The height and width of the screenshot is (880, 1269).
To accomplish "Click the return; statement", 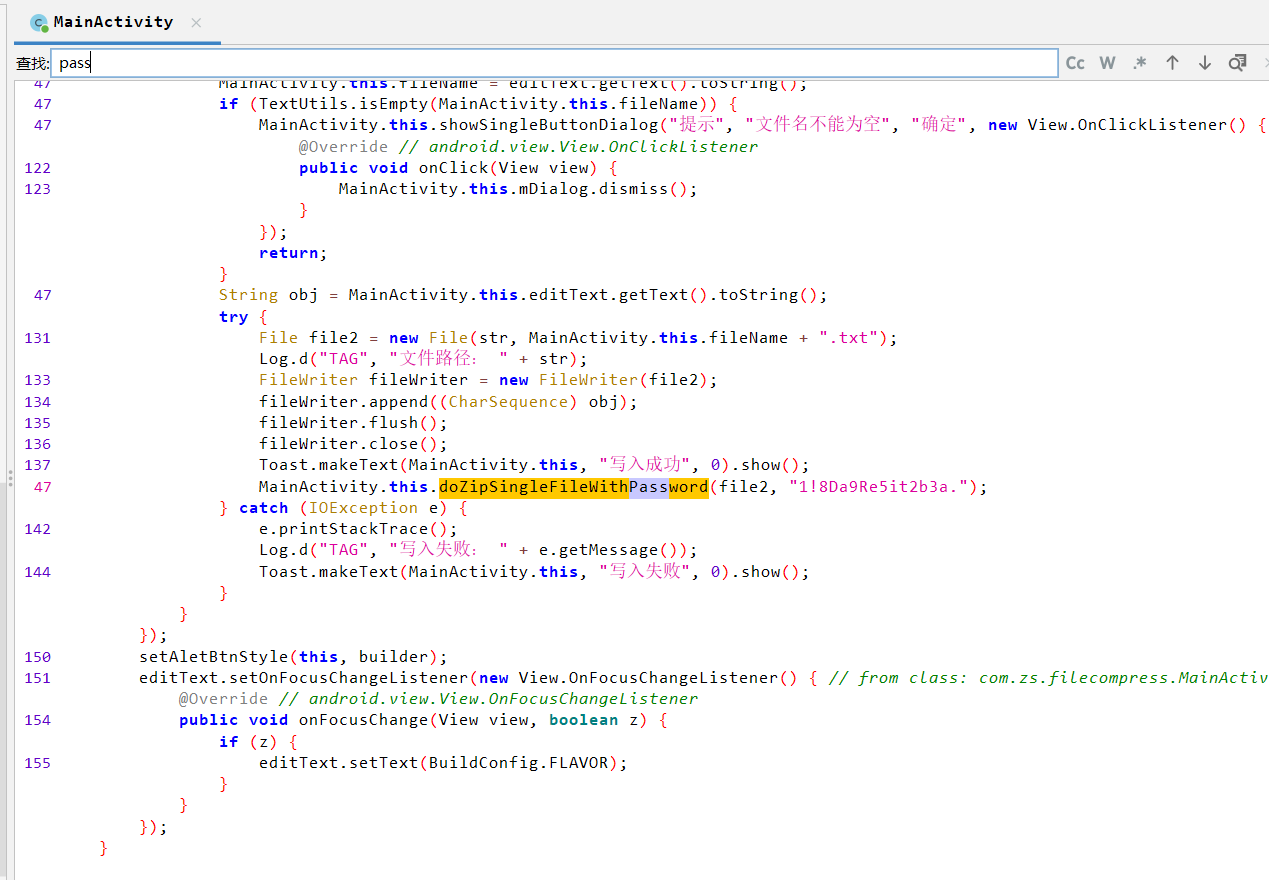I will (x=293, y=253).
